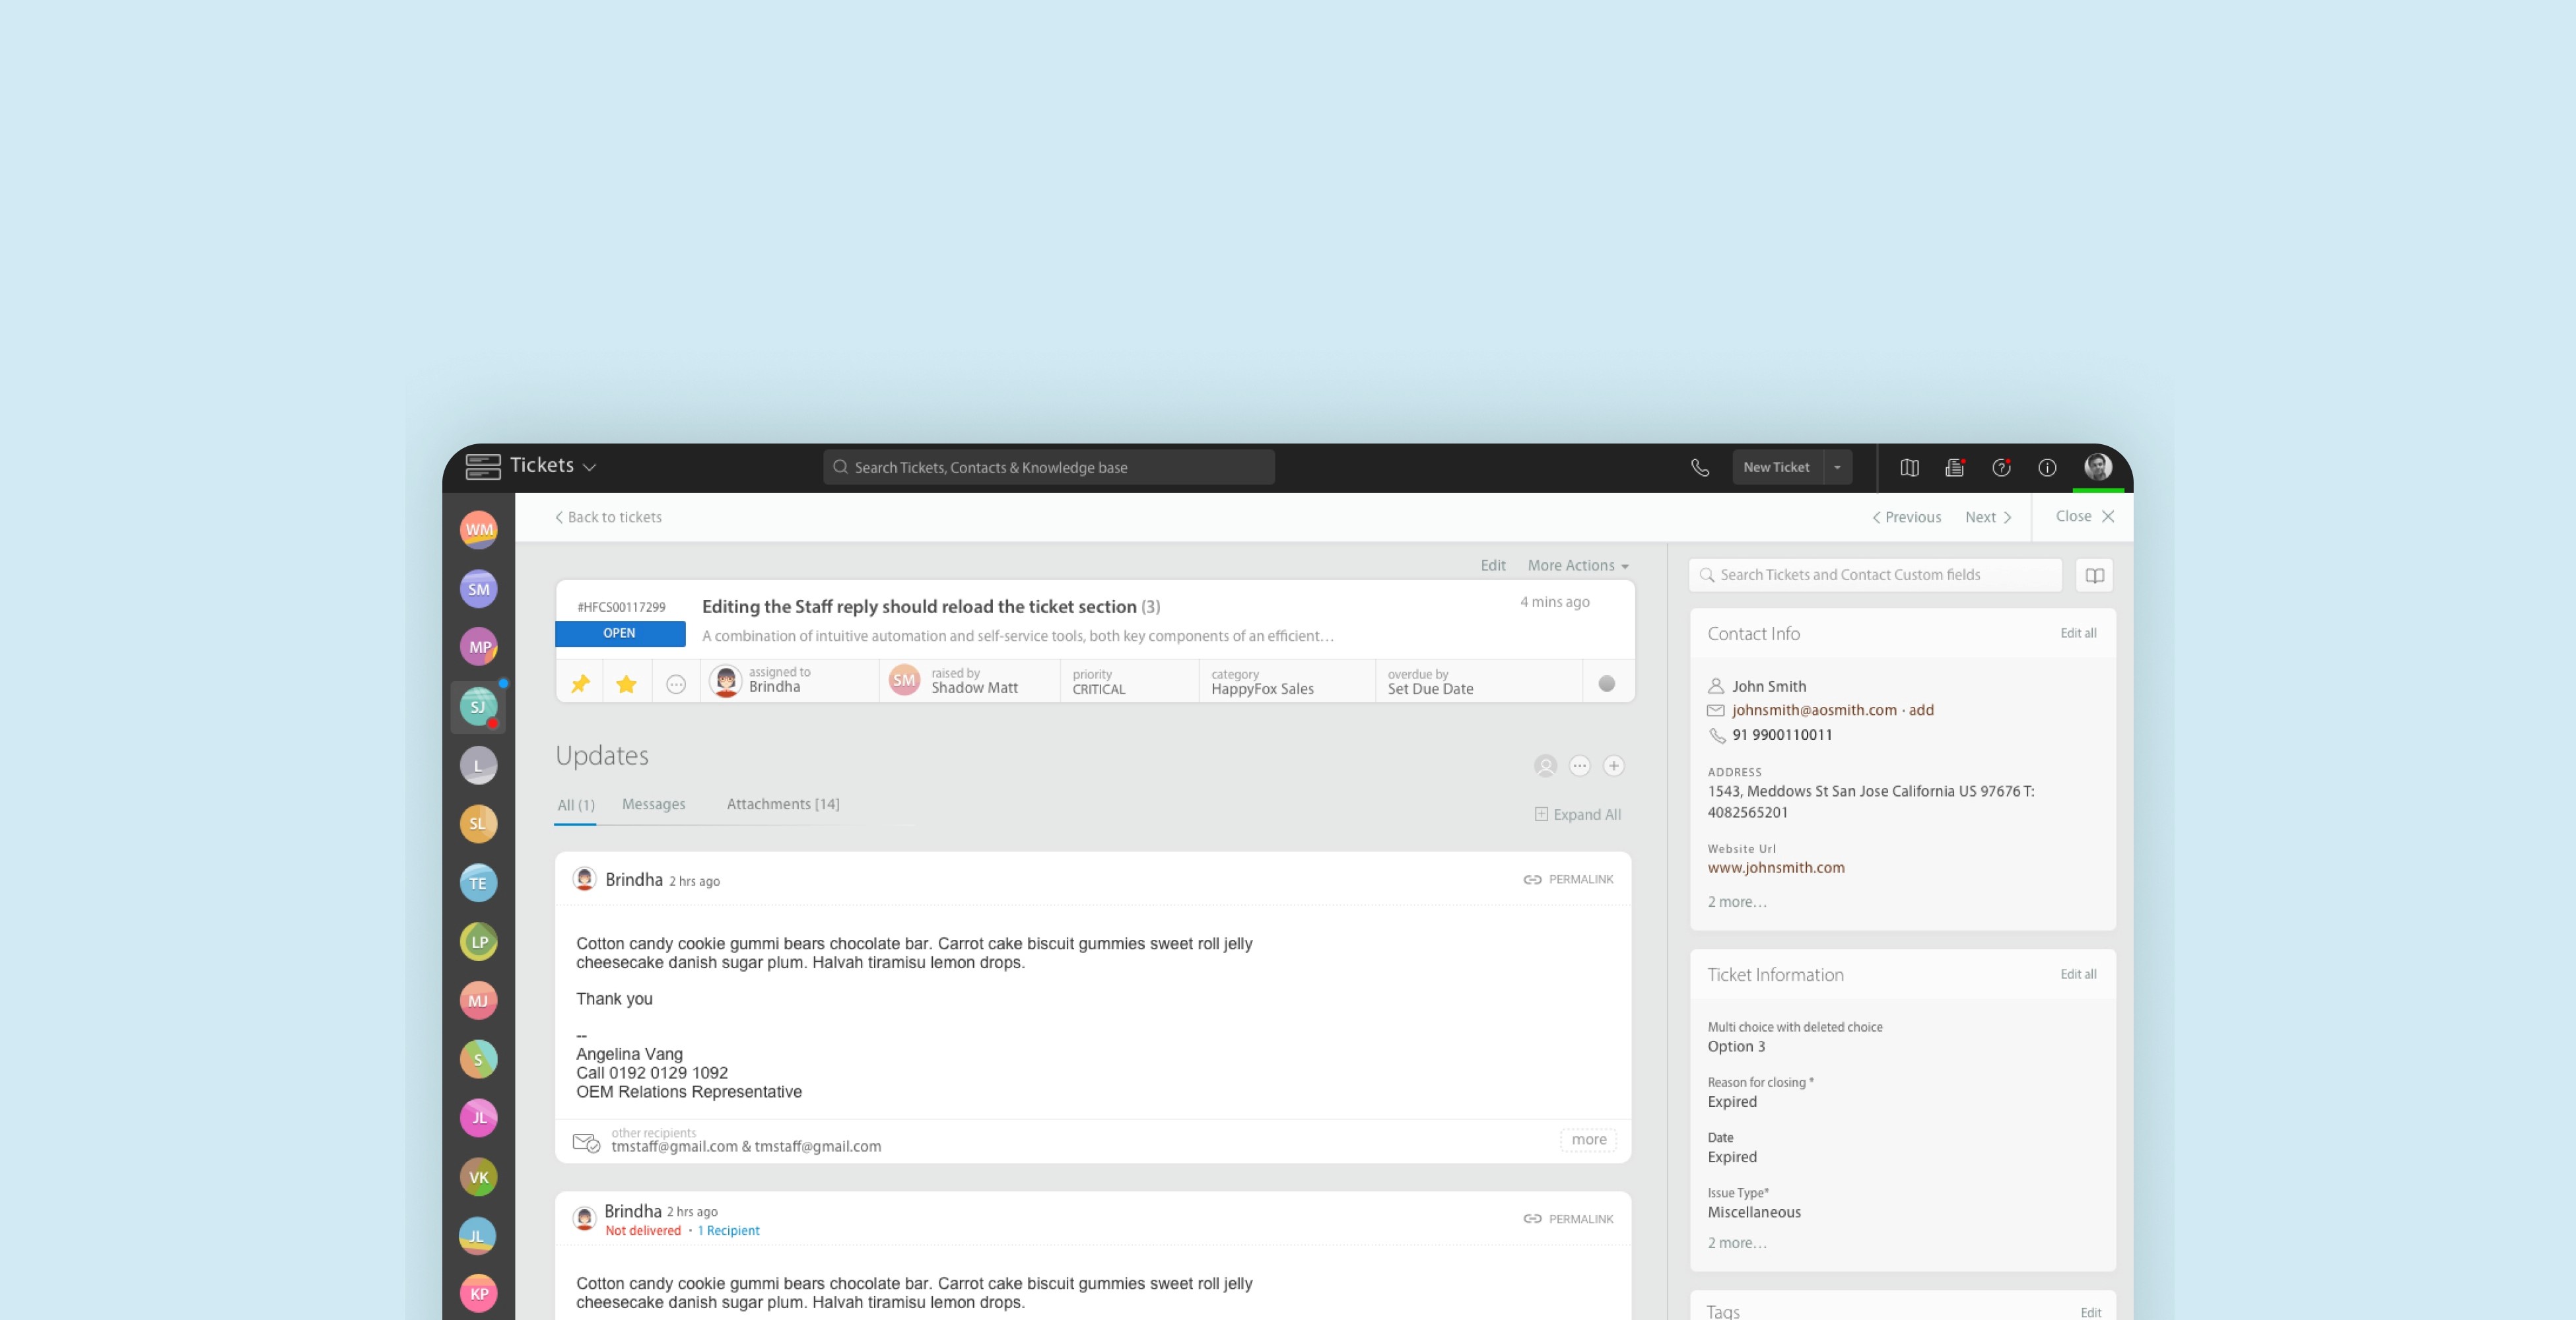Open the New Ticket dropdown arrow
This screenshot has height=1320, width=2576.
[x=1837, y=468]
